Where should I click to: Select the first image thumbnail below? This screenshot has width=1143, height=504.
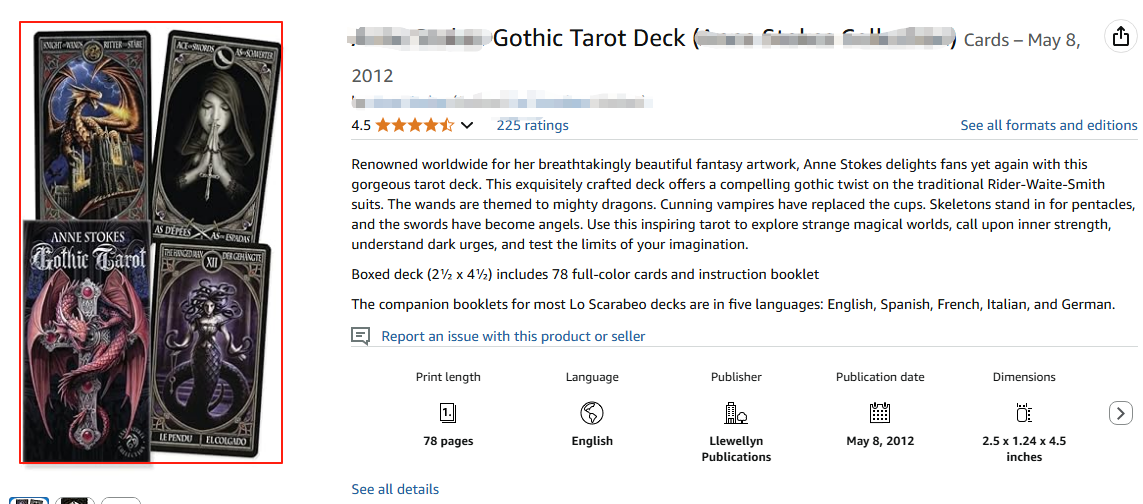pyautogui.click(x=29, y=499)
